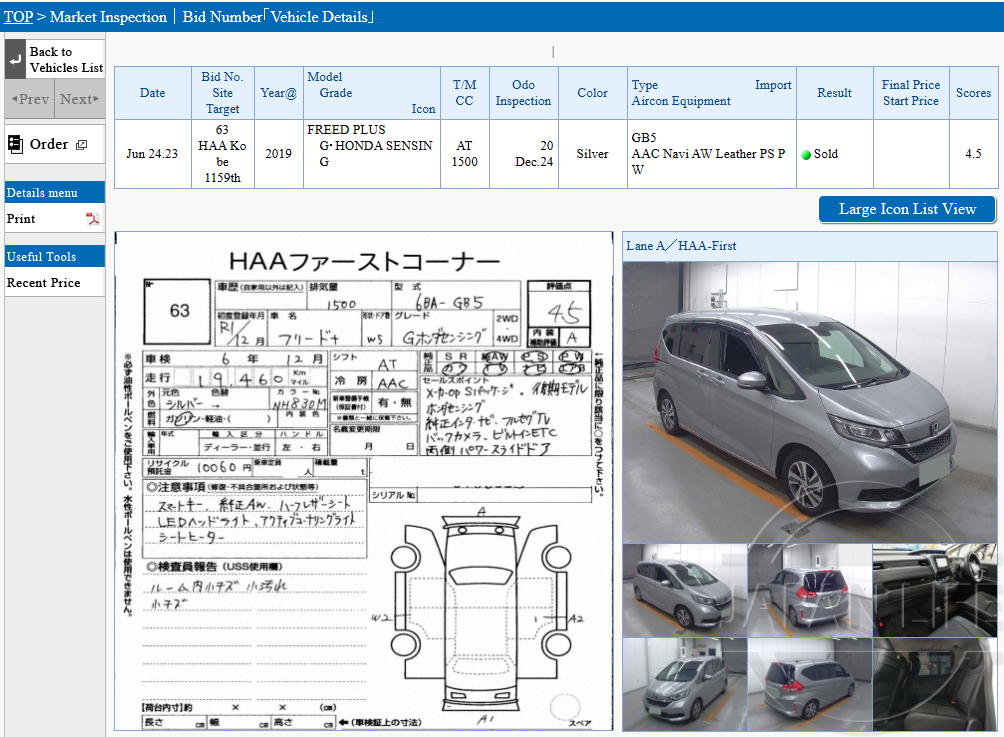Open Recent Price under Useful Tools
This screenshot has width=1004, height=737.
(44, 282)
